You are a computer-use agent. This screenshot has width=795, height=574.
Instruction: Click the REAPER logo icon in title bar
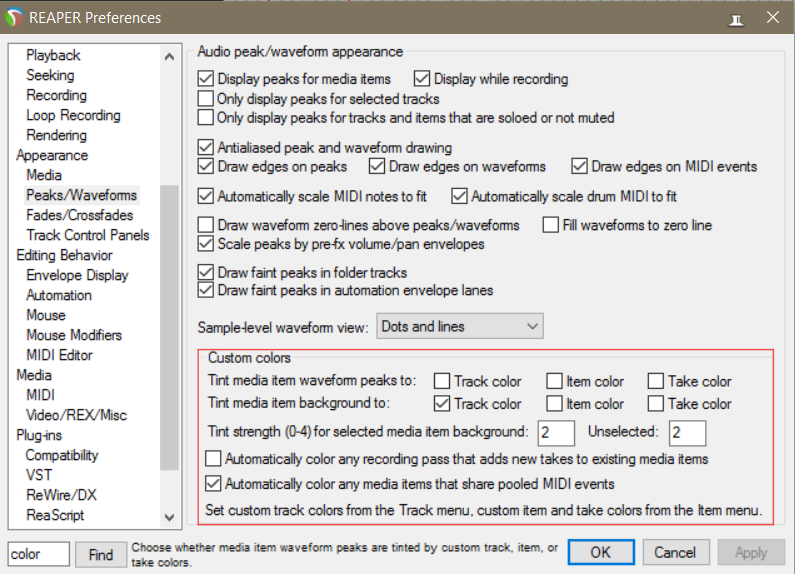14,18
